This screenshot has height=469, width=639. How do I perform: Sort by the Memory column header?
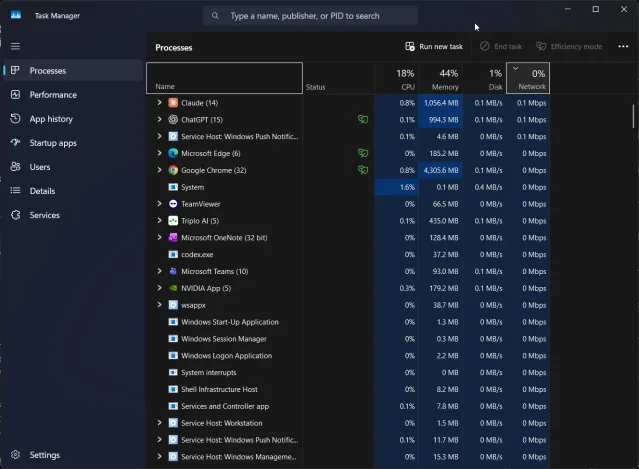(x=441, y=78)
